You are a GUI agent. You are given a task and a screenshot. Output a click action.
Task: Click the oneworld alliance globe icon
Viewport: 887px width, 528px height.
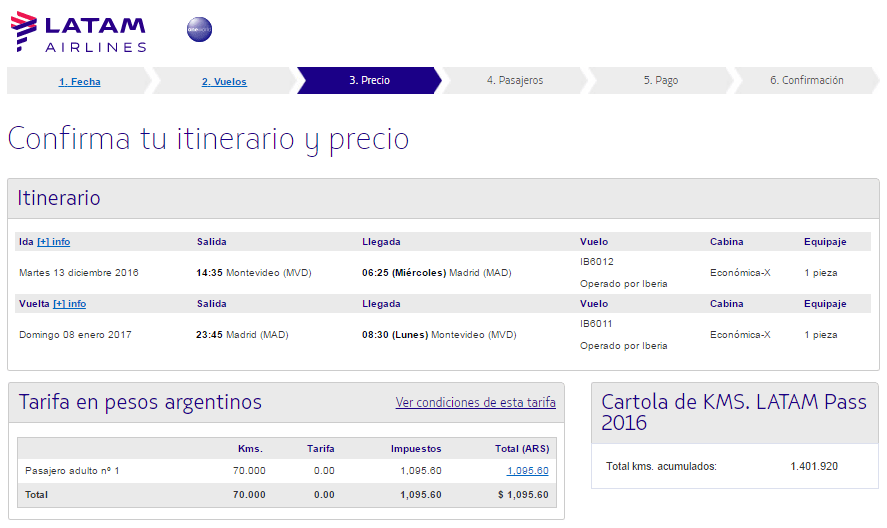point(200,29)
